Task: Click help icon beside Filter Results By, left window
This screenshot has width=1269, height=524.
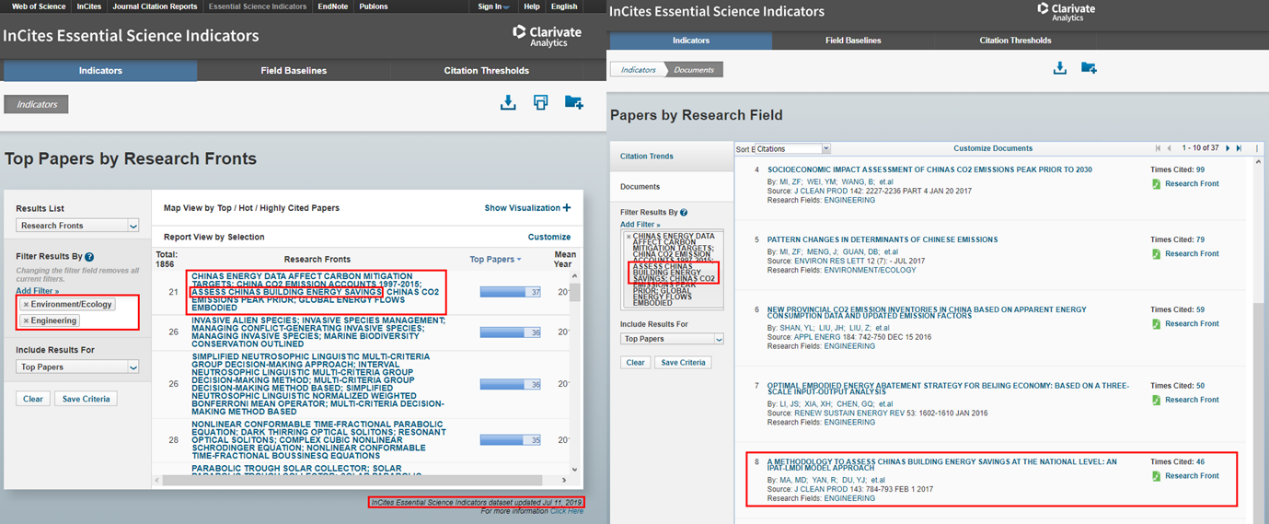Action: [x=90, y=257]
